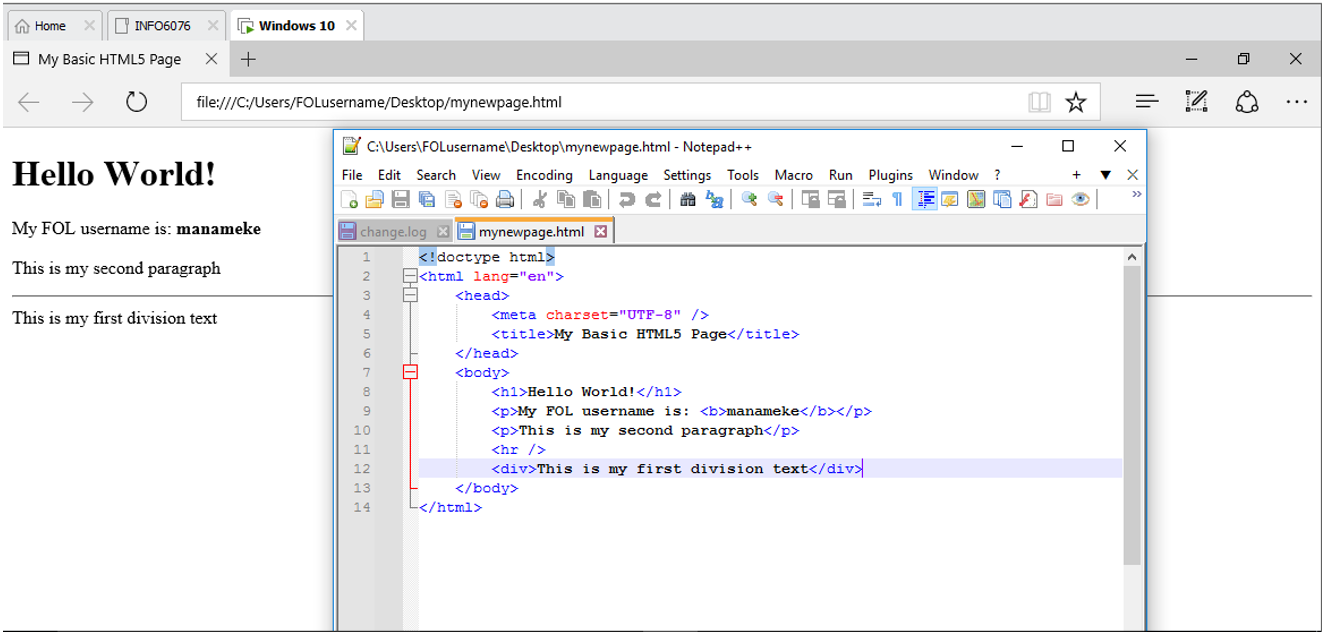Refresh the page in the browser
Screen dimensions: 1322x632
click(x=136, y=102)
